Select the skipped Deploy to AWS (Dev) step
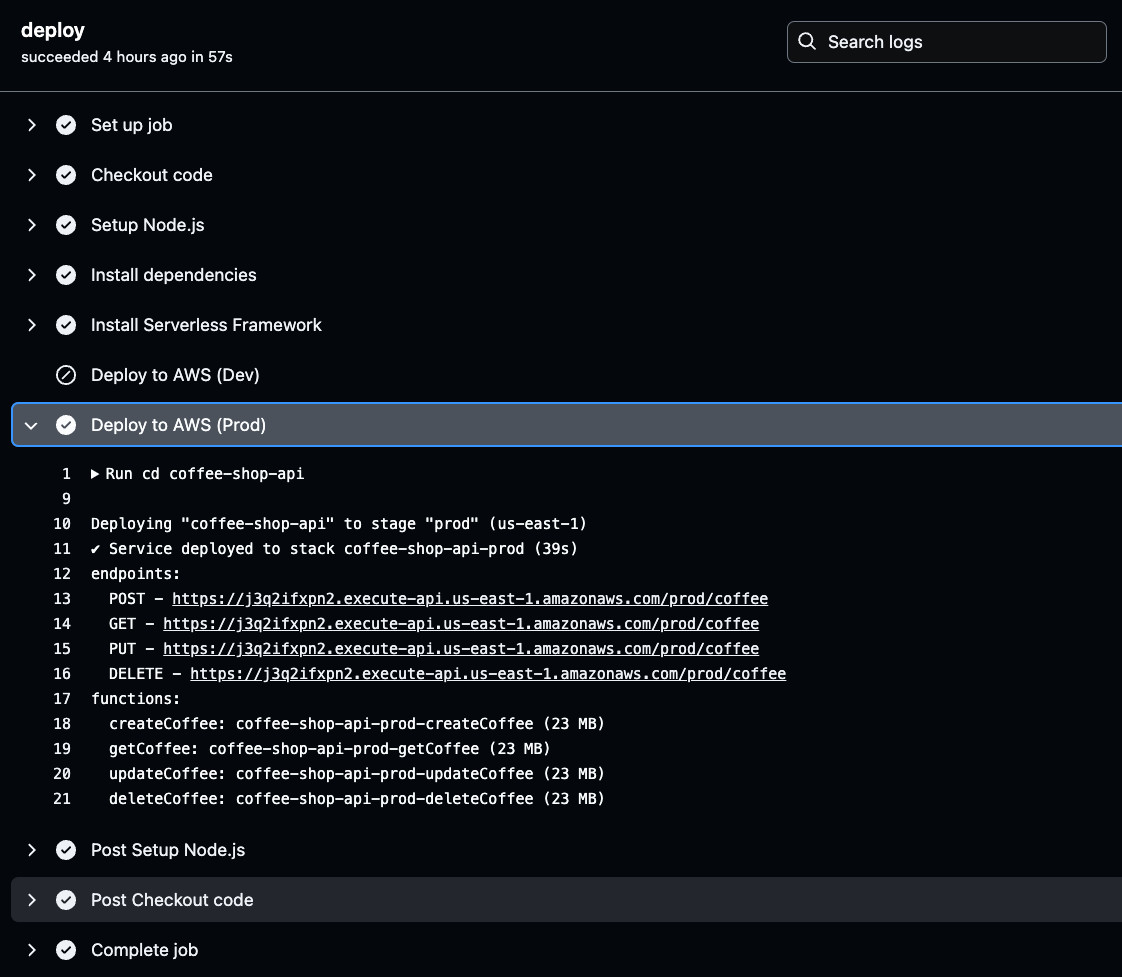The width and height of the screenshot is (1122, 977). tap(175, 375)
